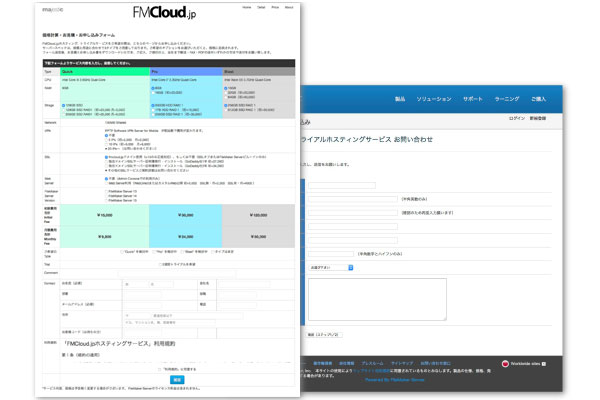Click the gray Shield column header cell

(259, 72)
